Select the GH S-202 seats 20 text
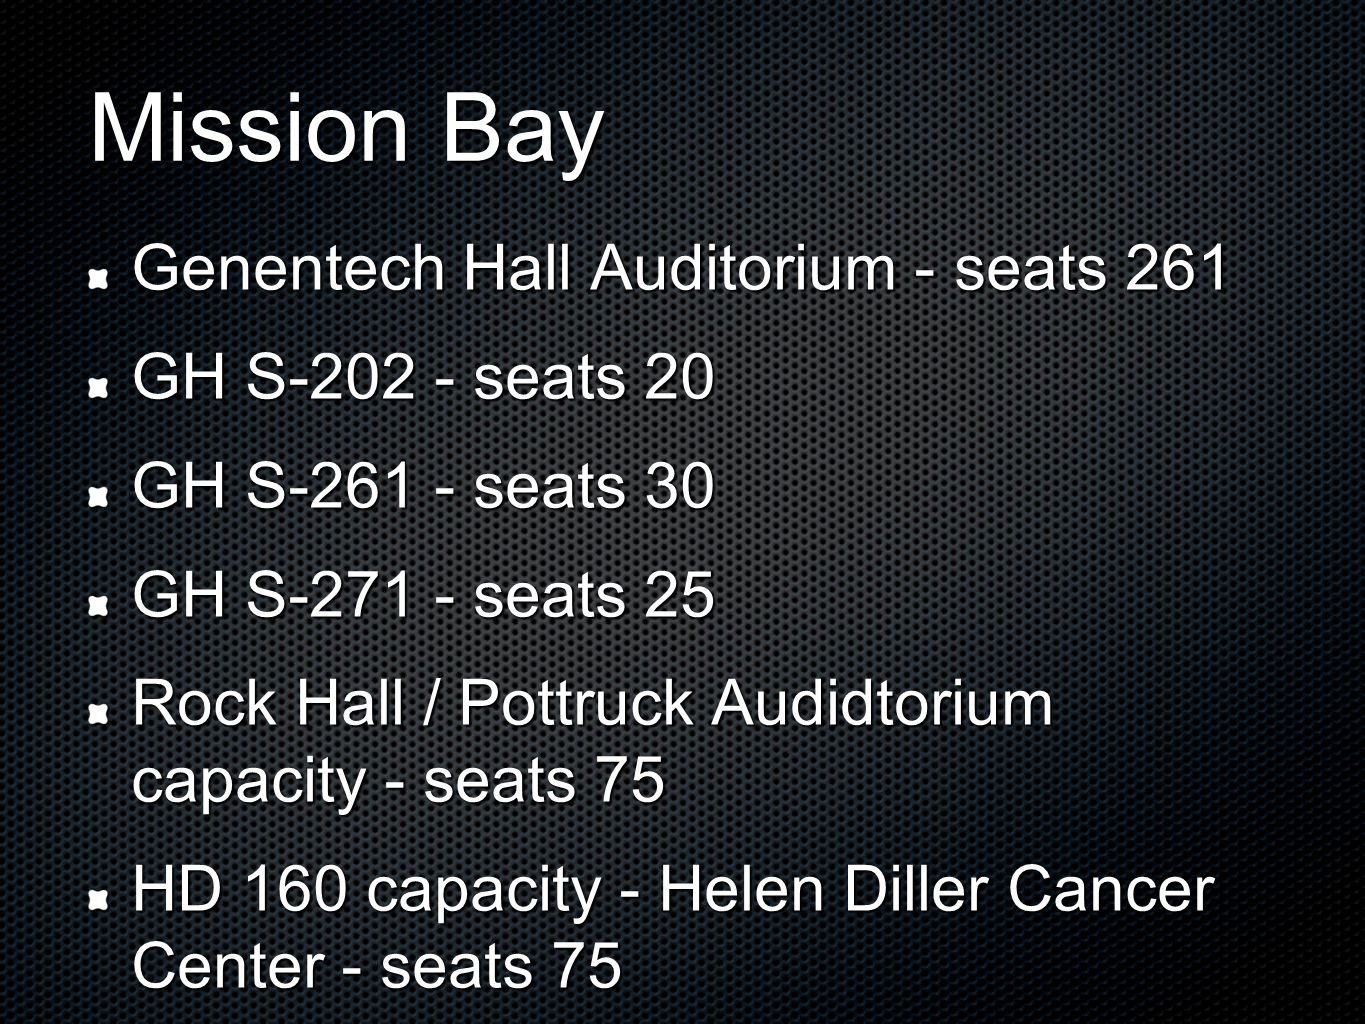This screenshot has width=1365, height=1024. point(423,377)
